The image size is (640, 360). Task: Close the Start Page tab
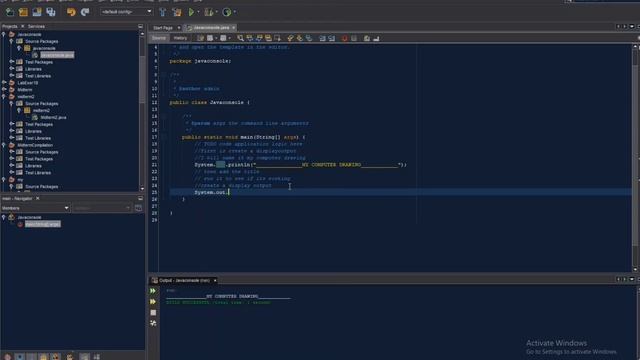[178, 28]
